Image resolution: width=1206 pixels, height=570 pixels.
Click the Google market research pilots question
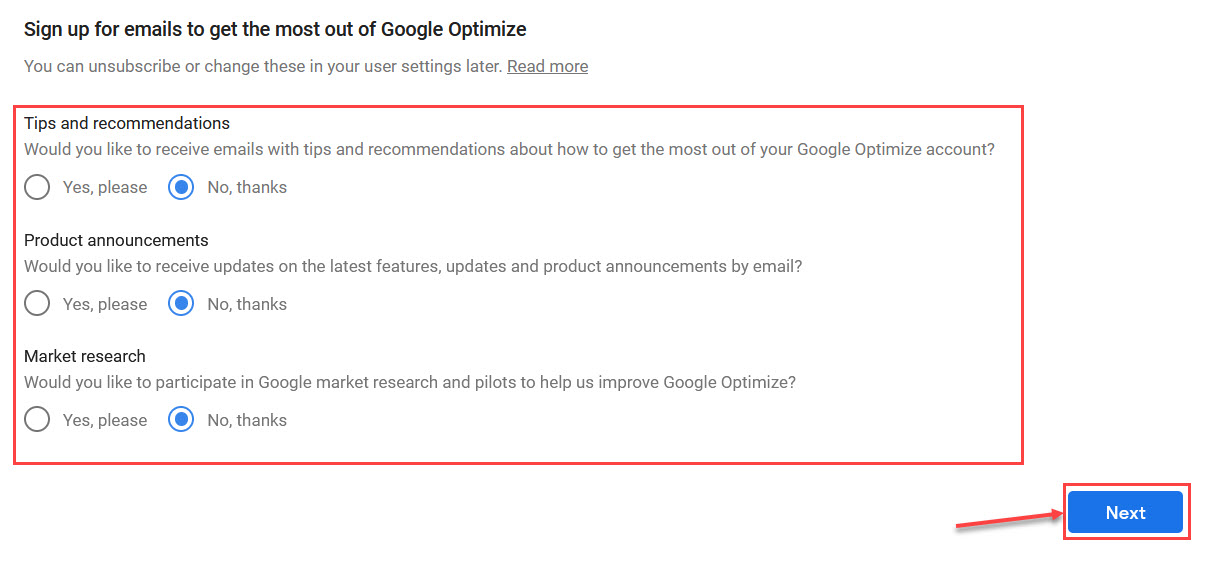point(410,382)
